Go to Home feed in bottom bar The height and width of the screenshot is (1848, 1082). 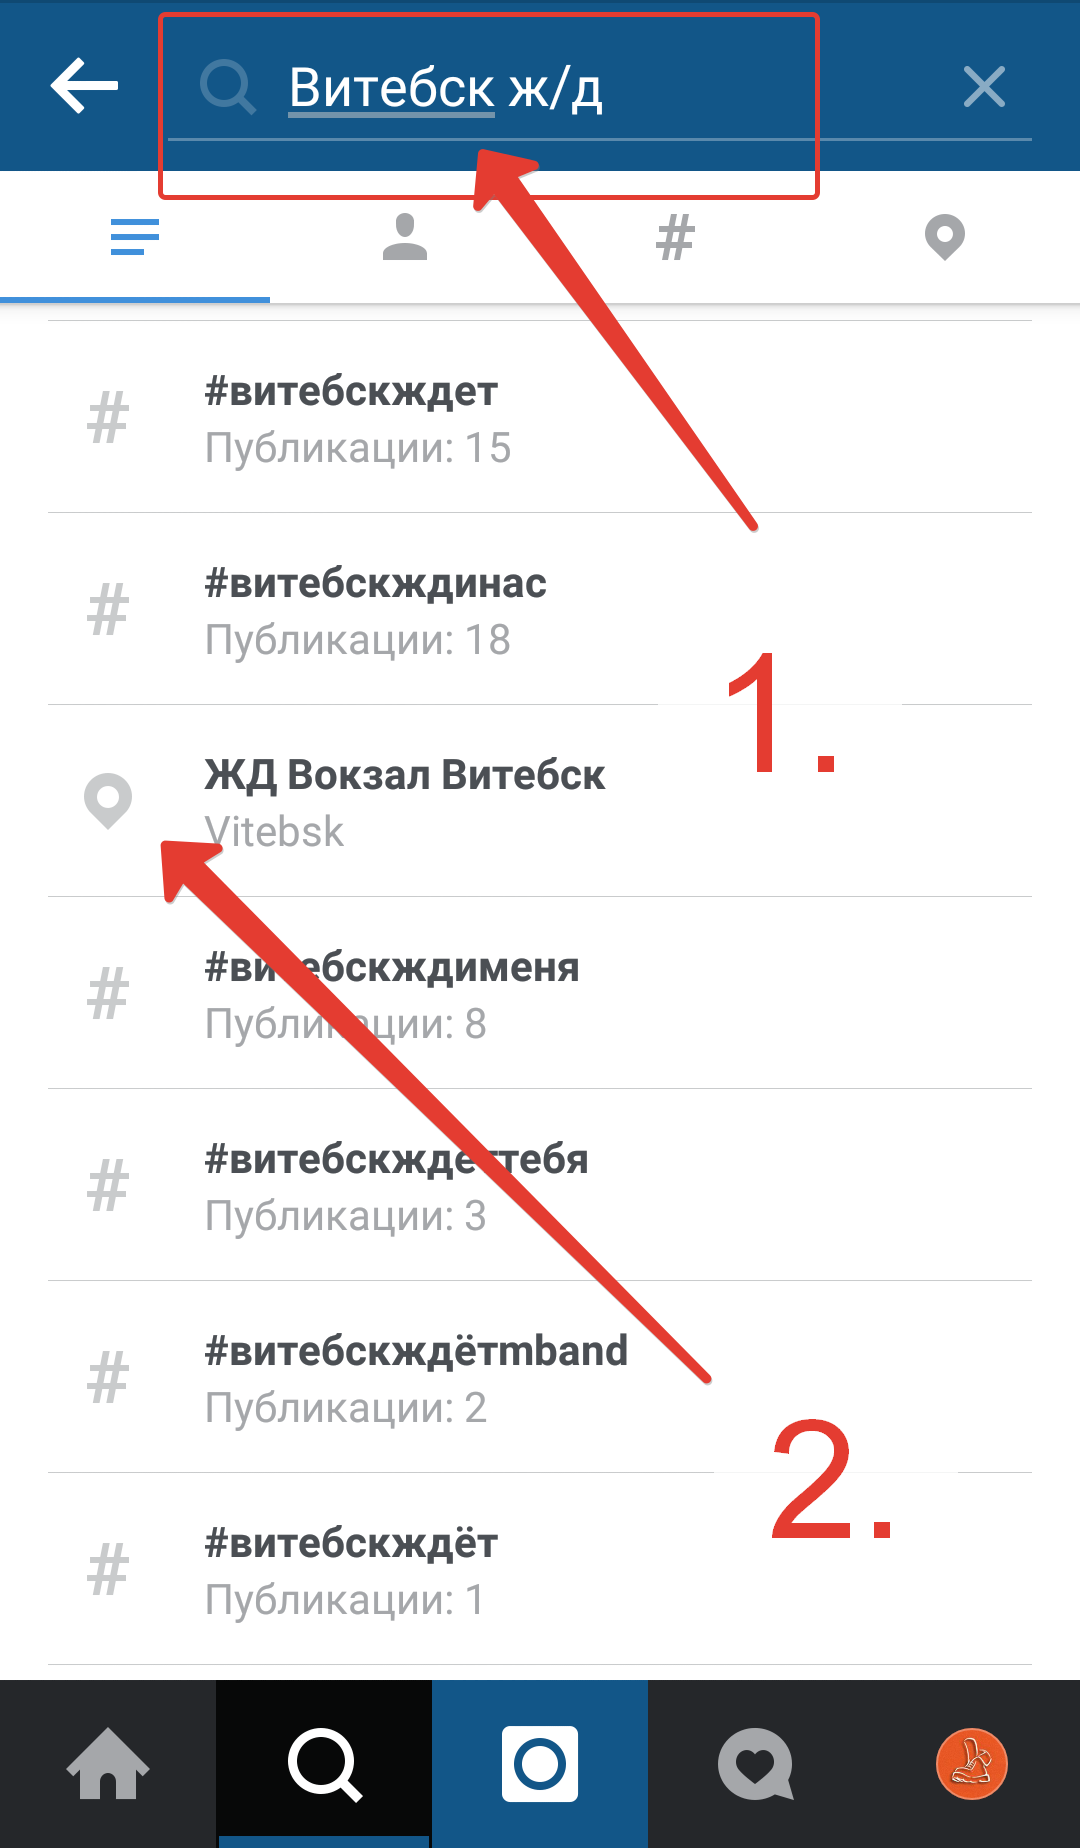click(x=108, y=1764)
